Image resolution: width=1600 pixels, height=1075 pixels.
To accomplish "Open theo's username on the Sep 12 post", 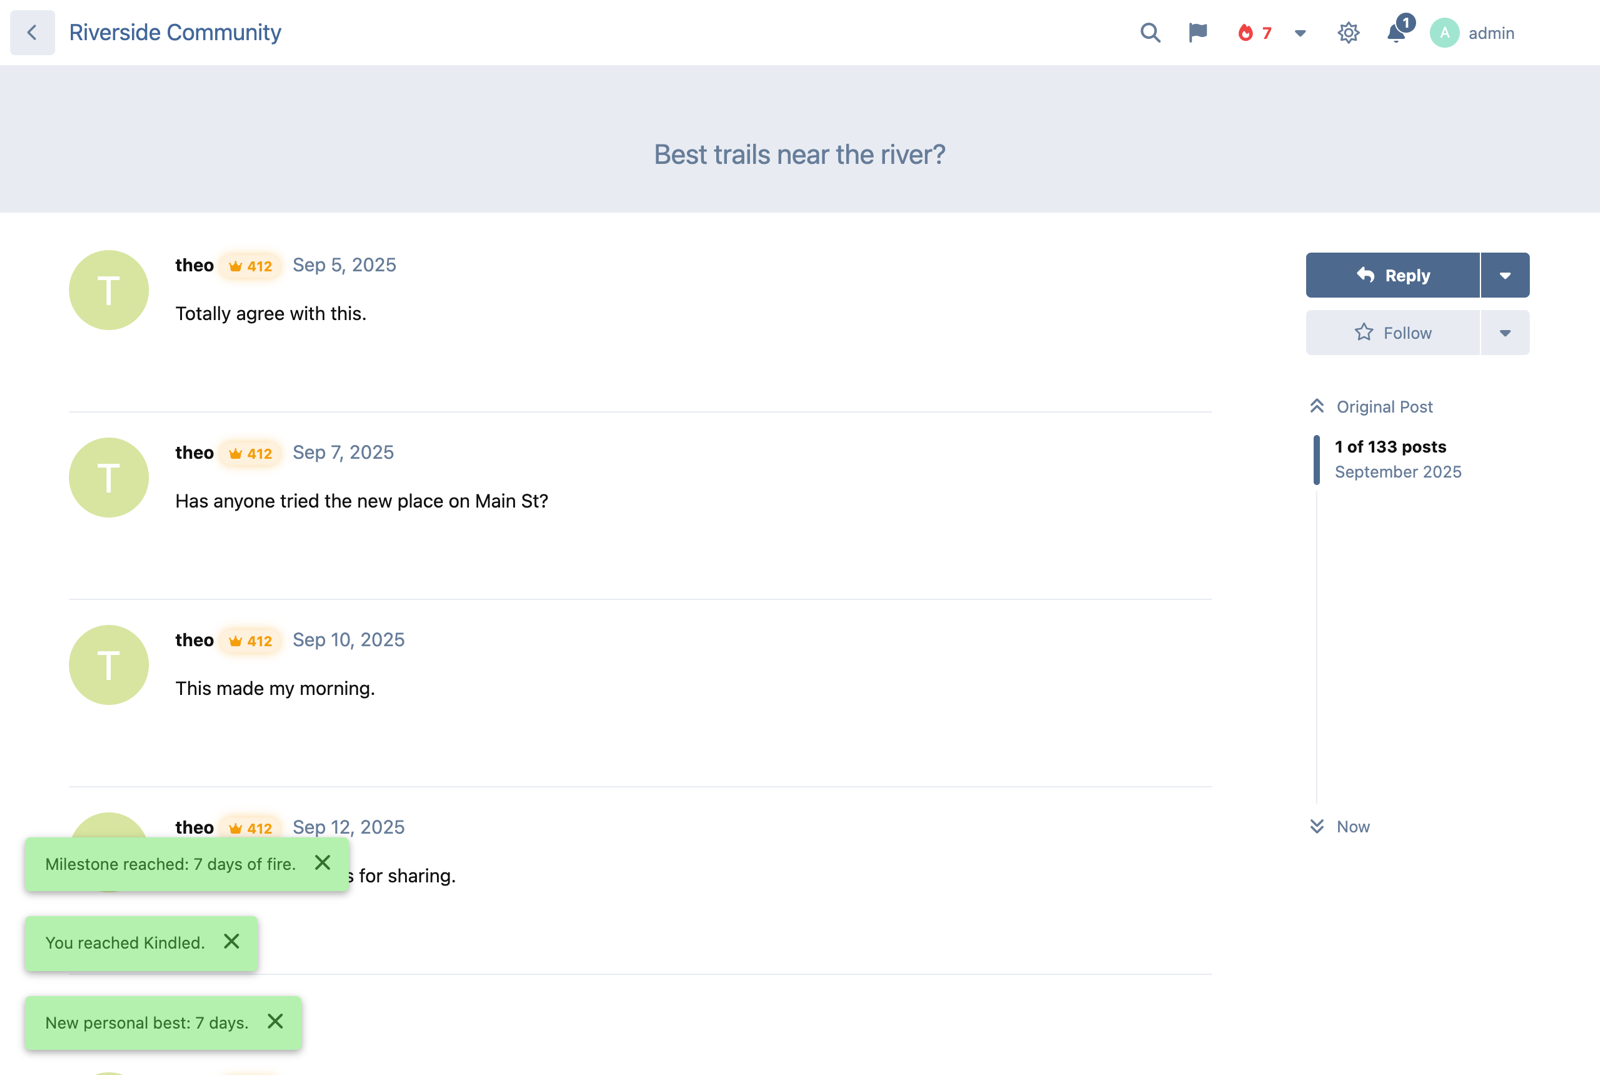I will tap(194, 827).
